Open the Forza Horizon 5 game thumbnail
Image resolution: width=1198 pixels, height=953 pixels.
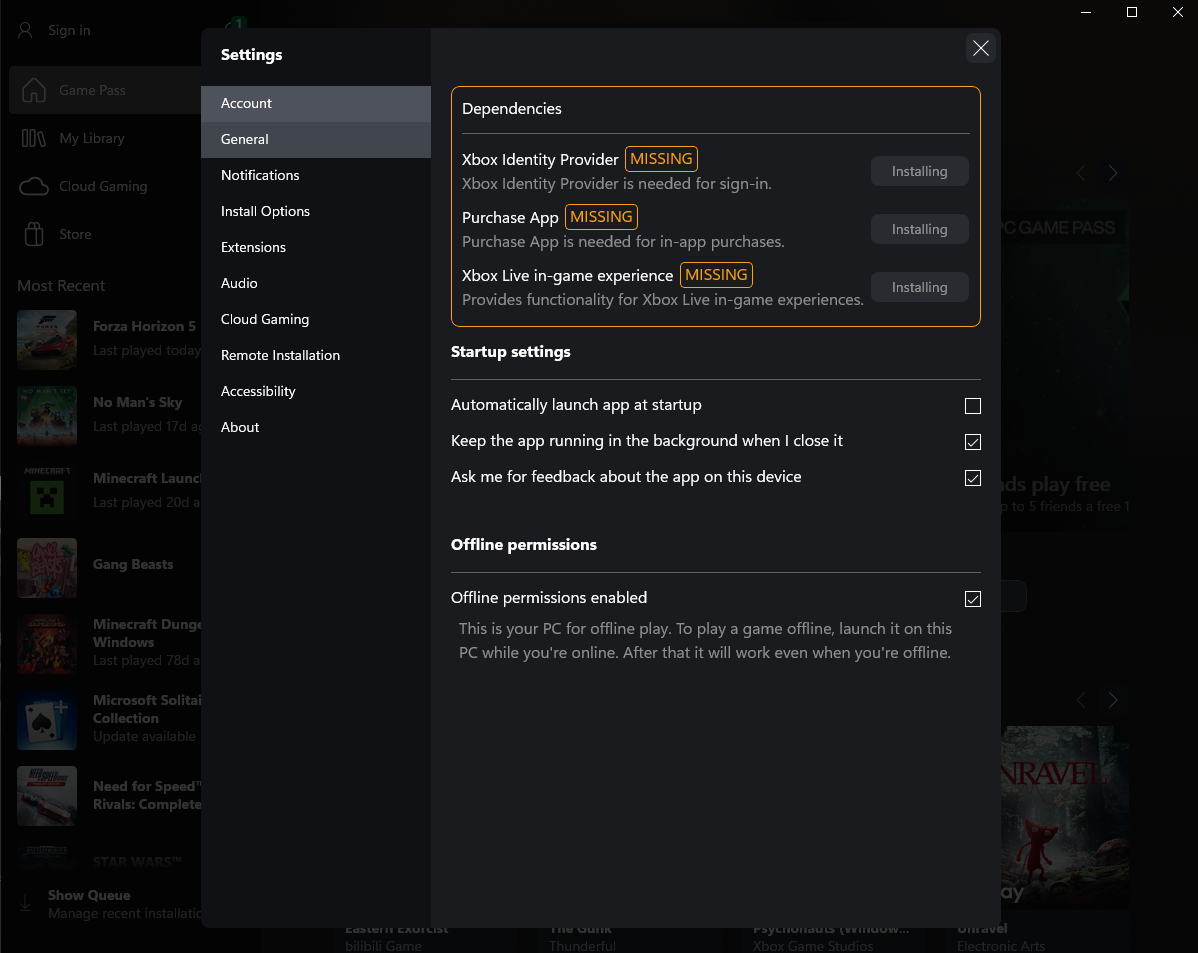47,339
